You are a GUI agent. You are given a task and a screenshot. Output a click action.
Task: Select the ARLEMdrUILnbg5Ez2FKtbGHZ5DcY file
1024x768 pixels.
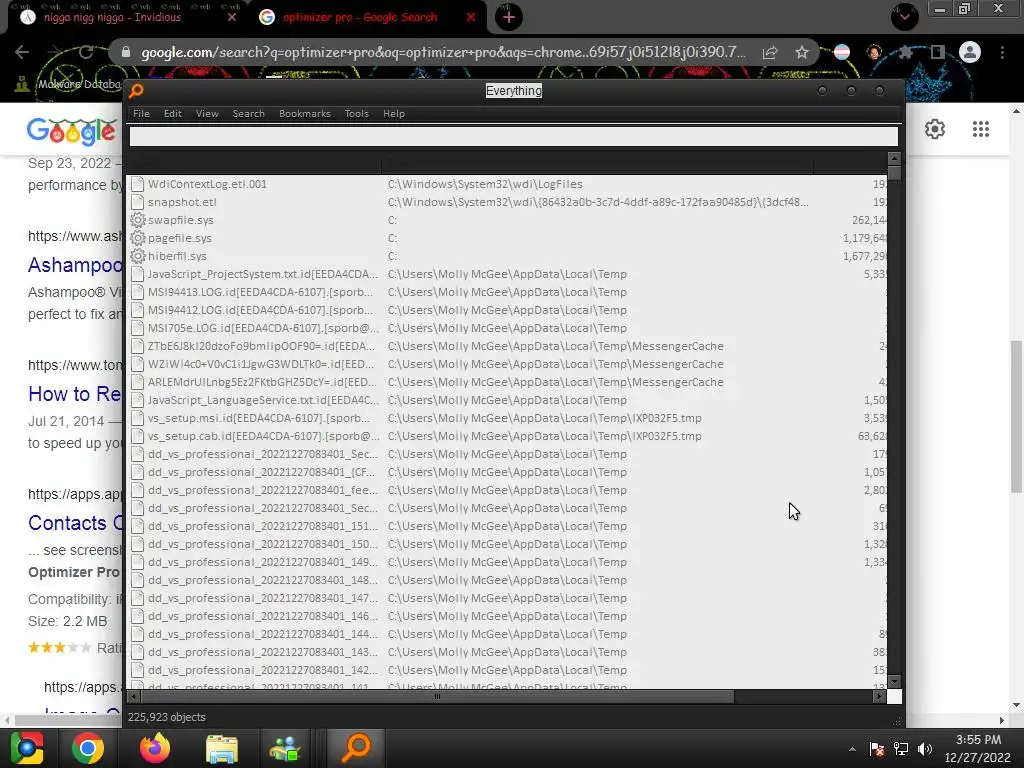[507, 382]
